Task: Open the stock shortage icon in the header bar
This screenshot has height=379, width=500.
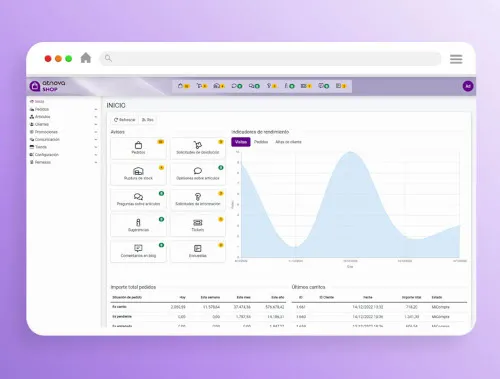Action: coord(219,86)
